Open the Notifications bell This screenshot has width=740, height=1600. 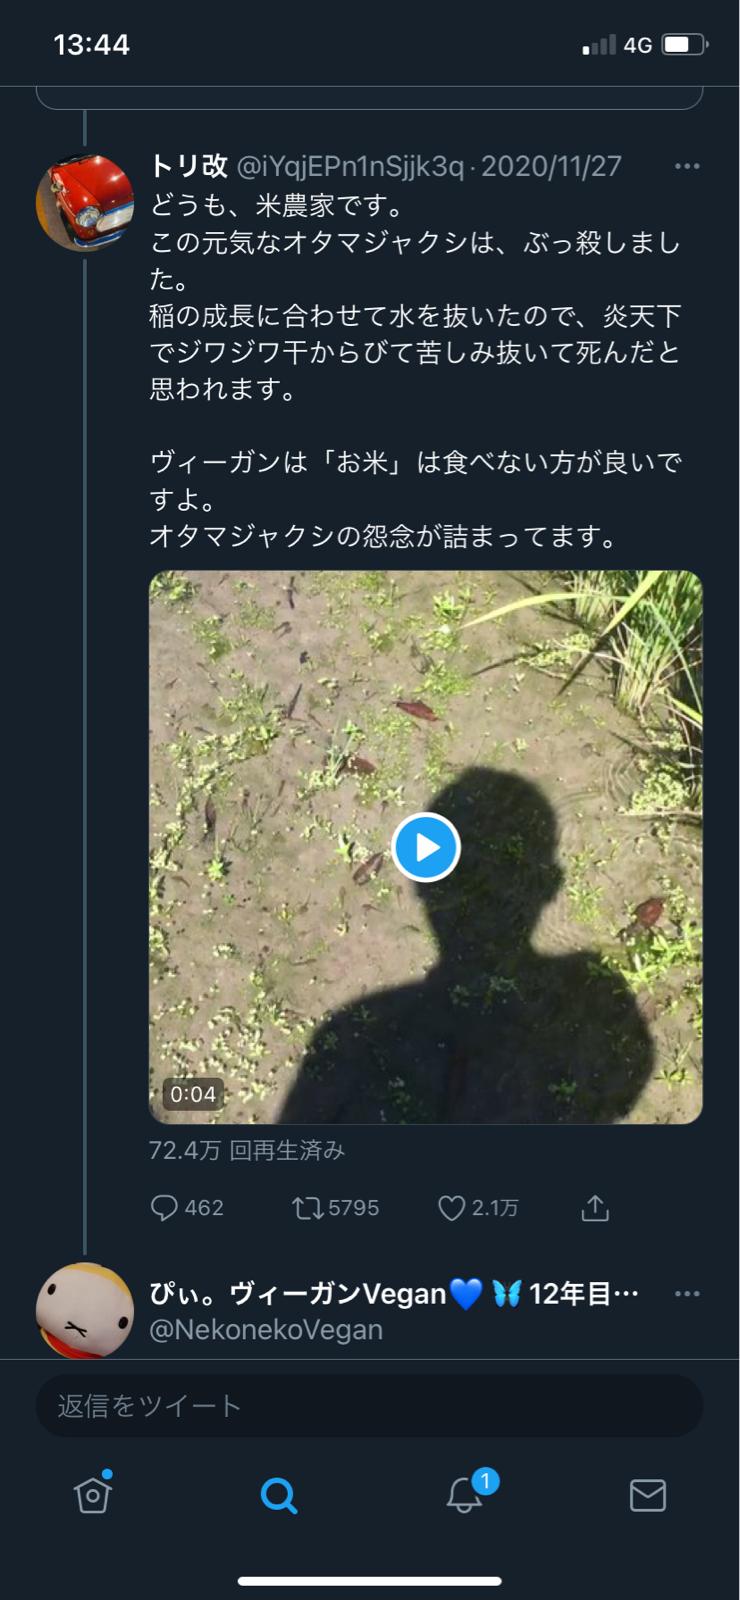464,1495
